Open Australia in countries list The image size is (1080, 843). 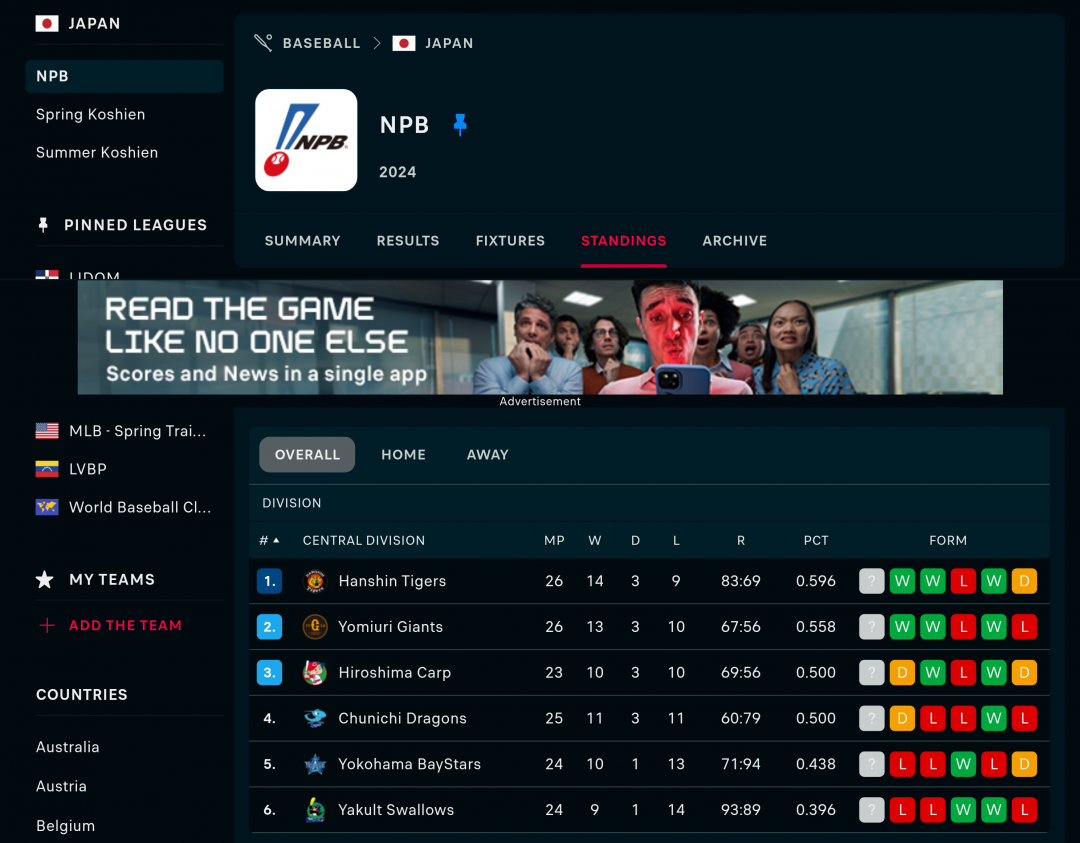tap(68, 747)
